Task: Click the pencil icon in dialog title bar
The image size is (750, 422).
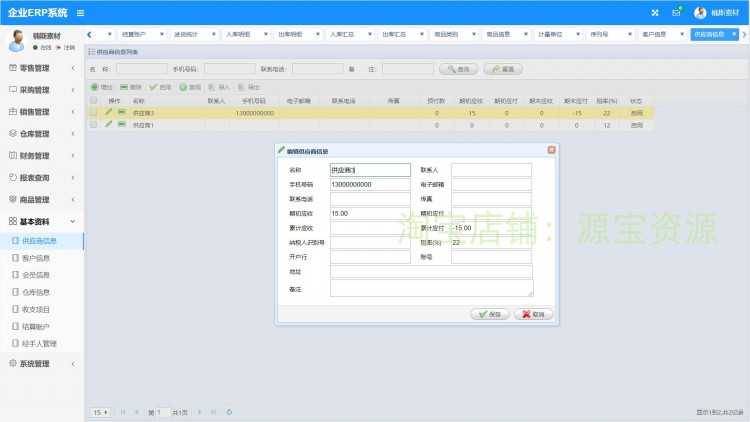Action: tap(281, 150)
